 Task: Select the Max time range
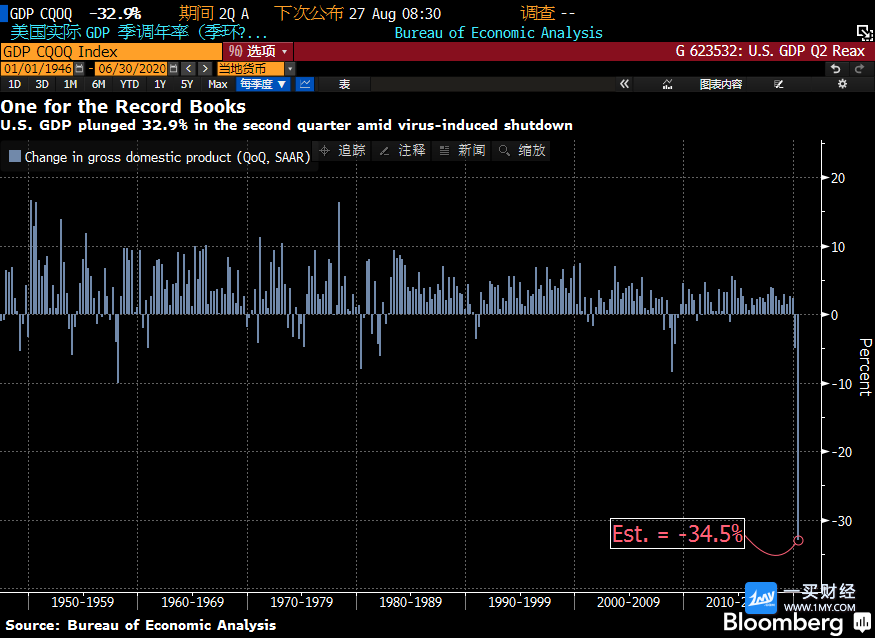pos(218,84)
